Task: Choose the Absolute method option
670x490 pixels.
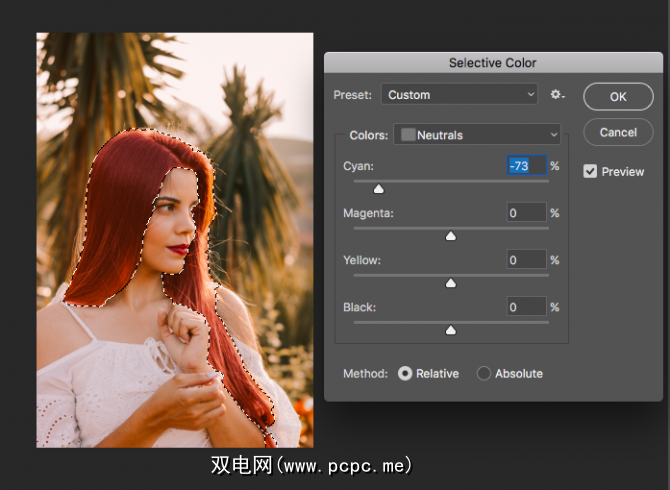Action: coord(484,373)
